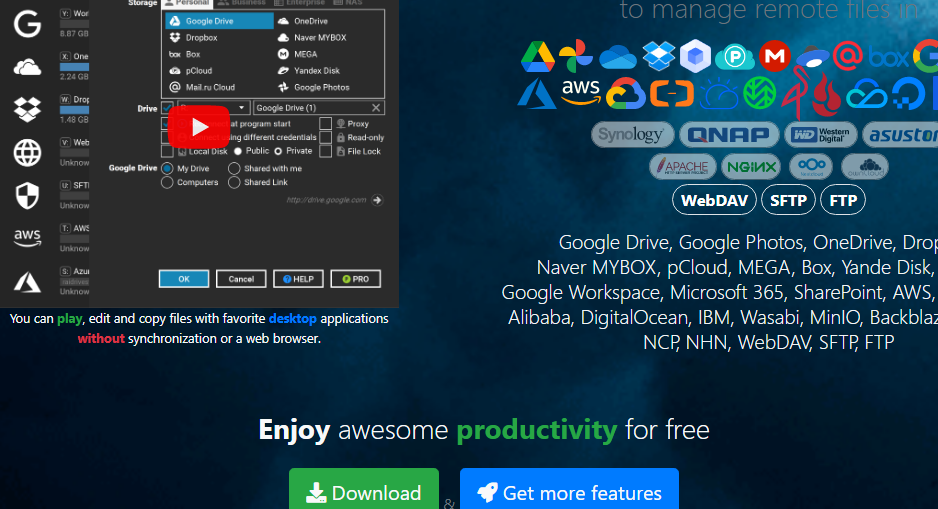Click the globe WebDAV icon in sidebar
Screen dimensions: 938x509
point(28,153)
